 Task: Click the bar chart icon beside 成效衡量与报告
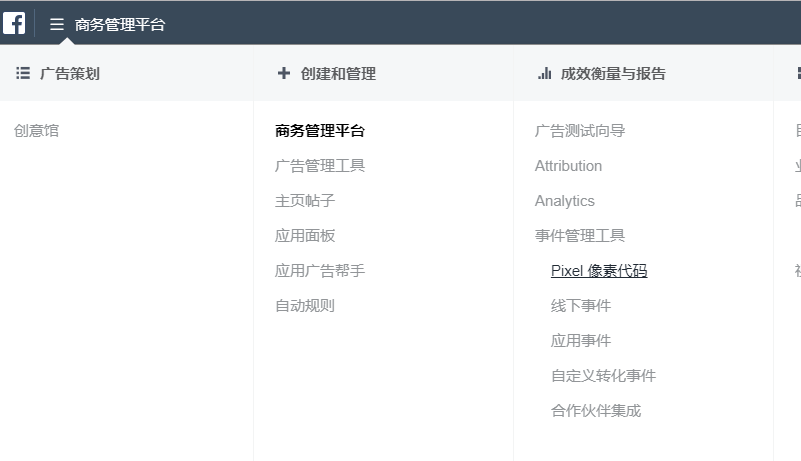tap(545, 74)
